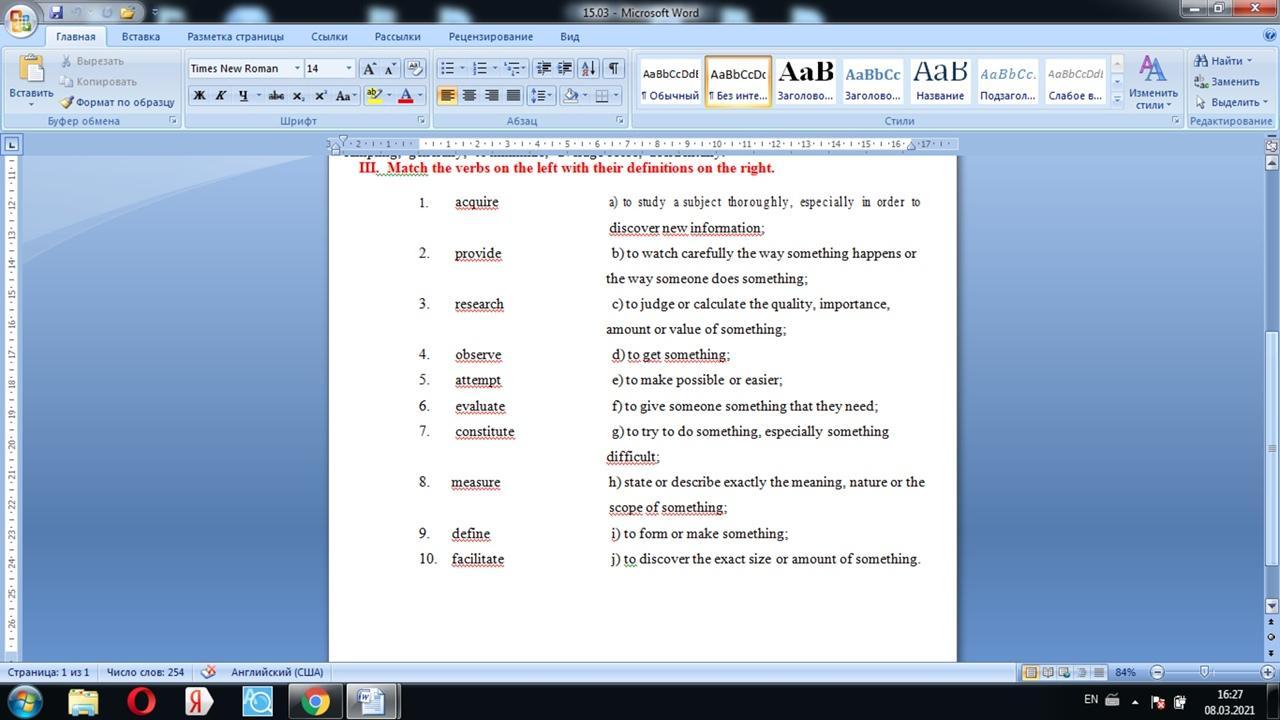Increase font size with the large A button
Image resolution: width=1280 pixels, height=720 pixels.
(369, 68)
